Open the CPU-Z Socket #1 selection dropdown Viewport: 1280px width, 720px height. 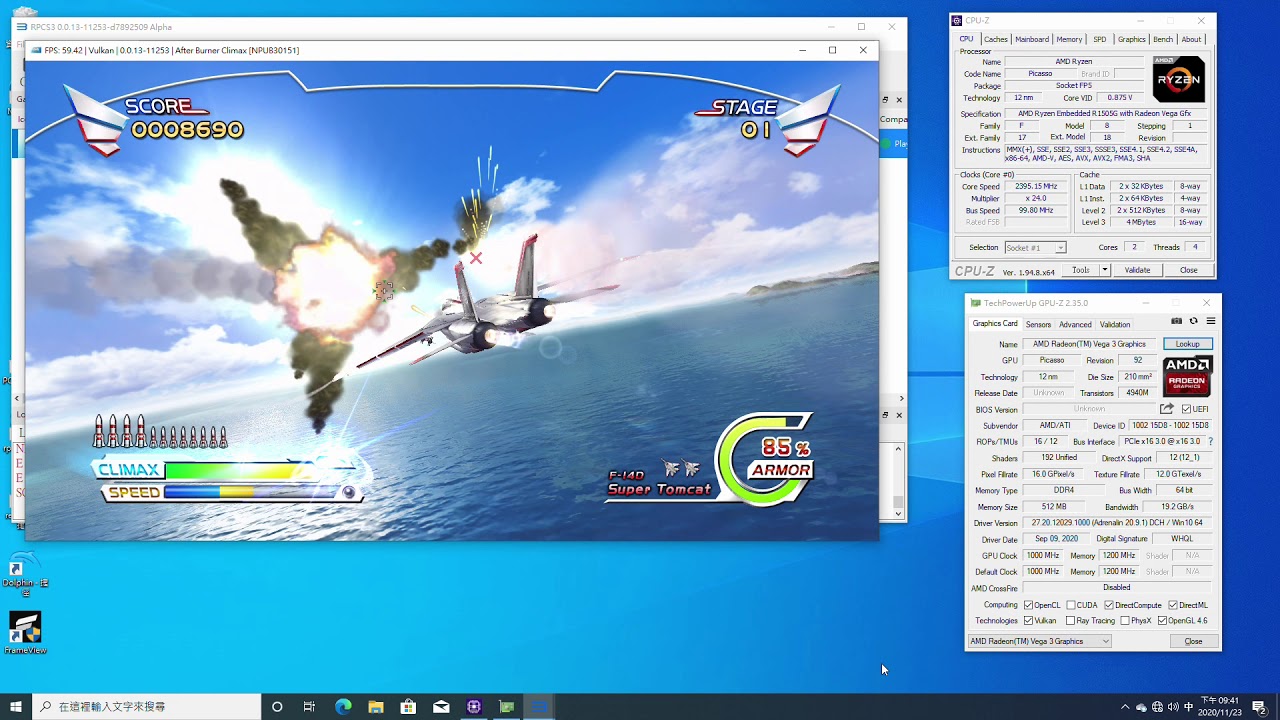[x=1035, y=247]
